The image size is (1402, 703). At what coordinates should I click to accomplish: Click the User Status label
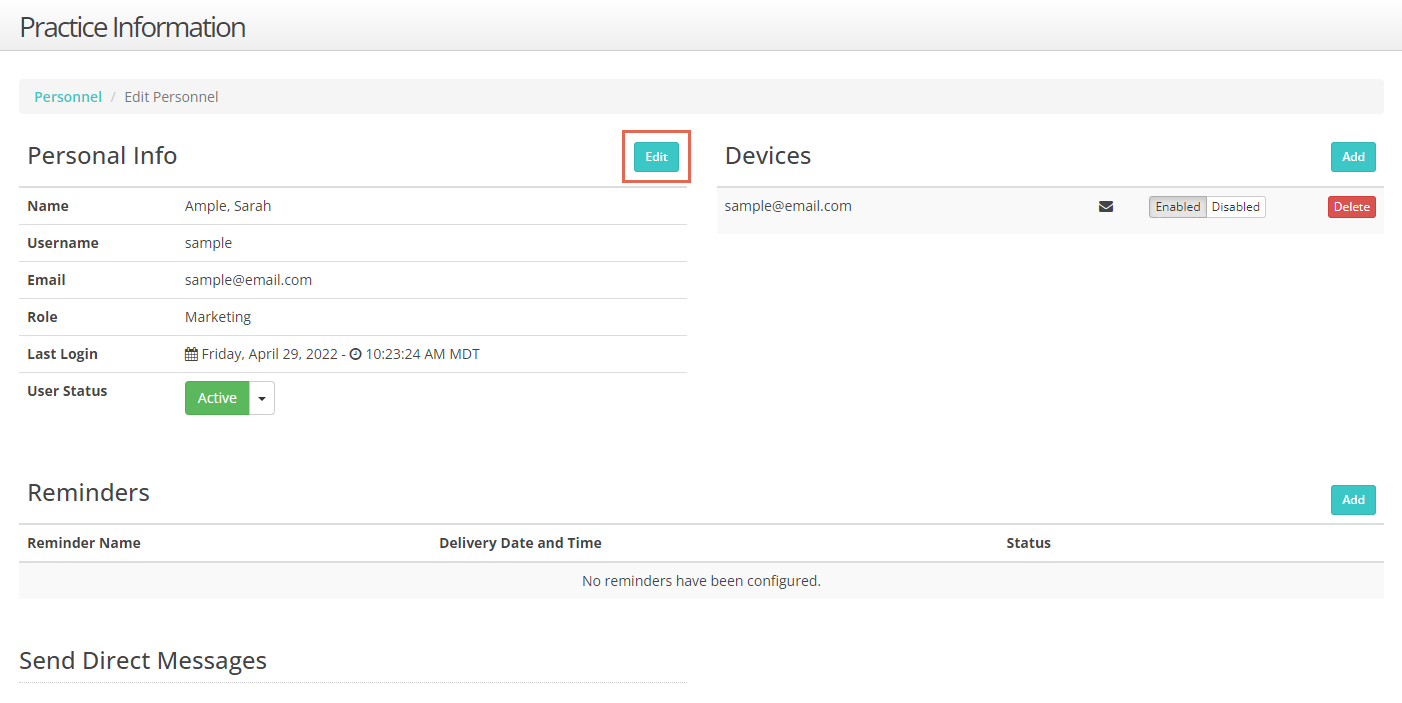(x=67, y=391)
